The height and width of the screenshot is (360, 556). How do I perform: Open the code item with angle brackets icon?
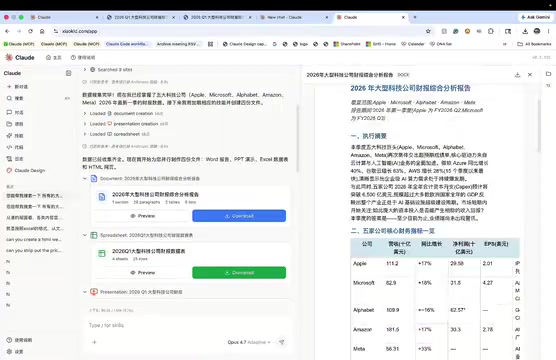coord(15,147)
